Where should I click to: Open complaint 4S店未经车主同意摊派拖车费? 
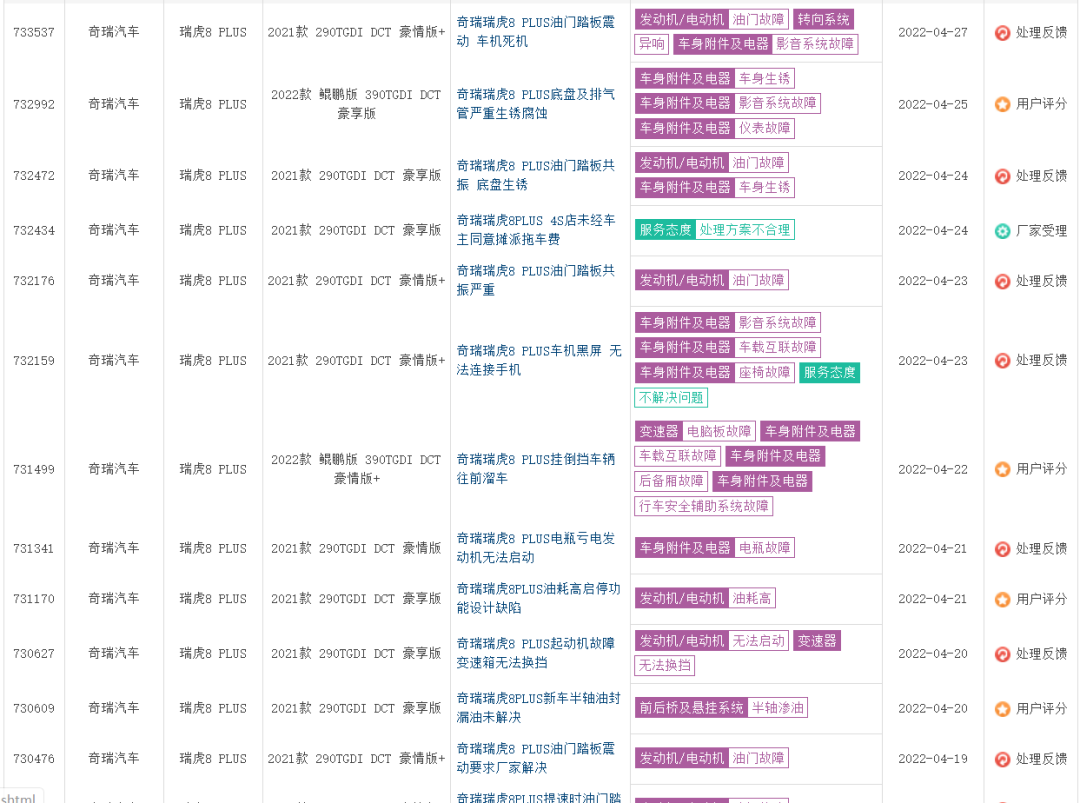click(x=535, y=230)
